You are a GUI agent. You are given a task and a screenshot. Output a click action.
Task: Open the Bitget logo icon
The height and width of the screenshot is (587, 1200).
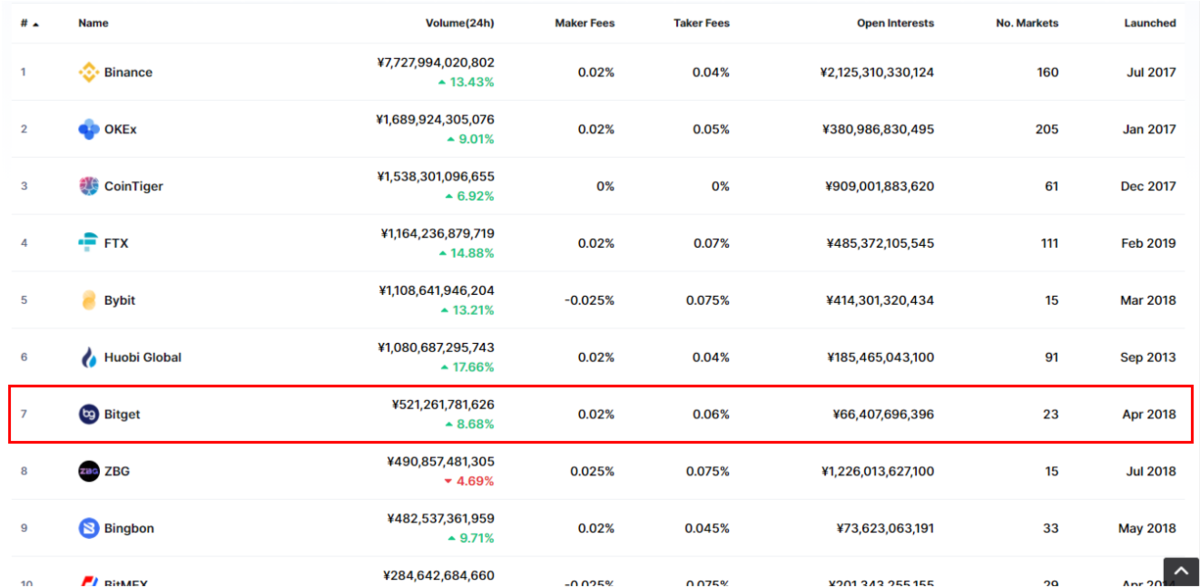point(88,414)
